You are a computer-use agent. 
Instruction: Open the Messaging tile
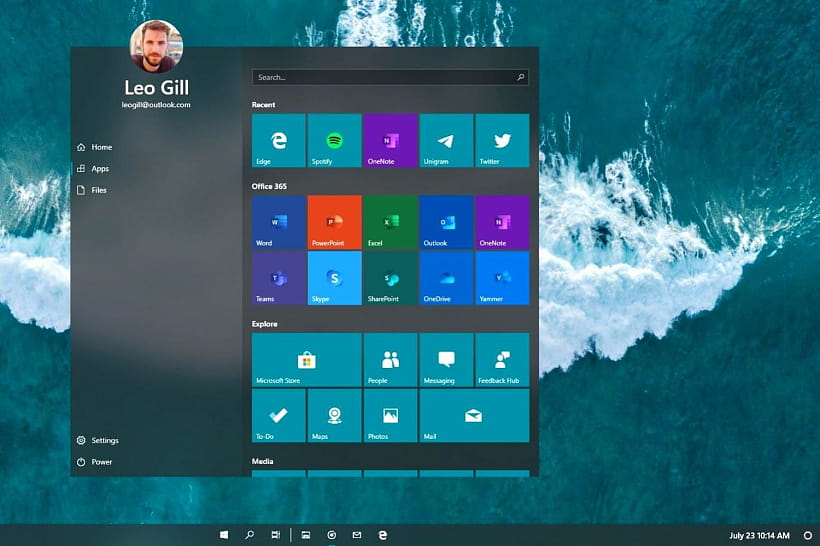447,360
